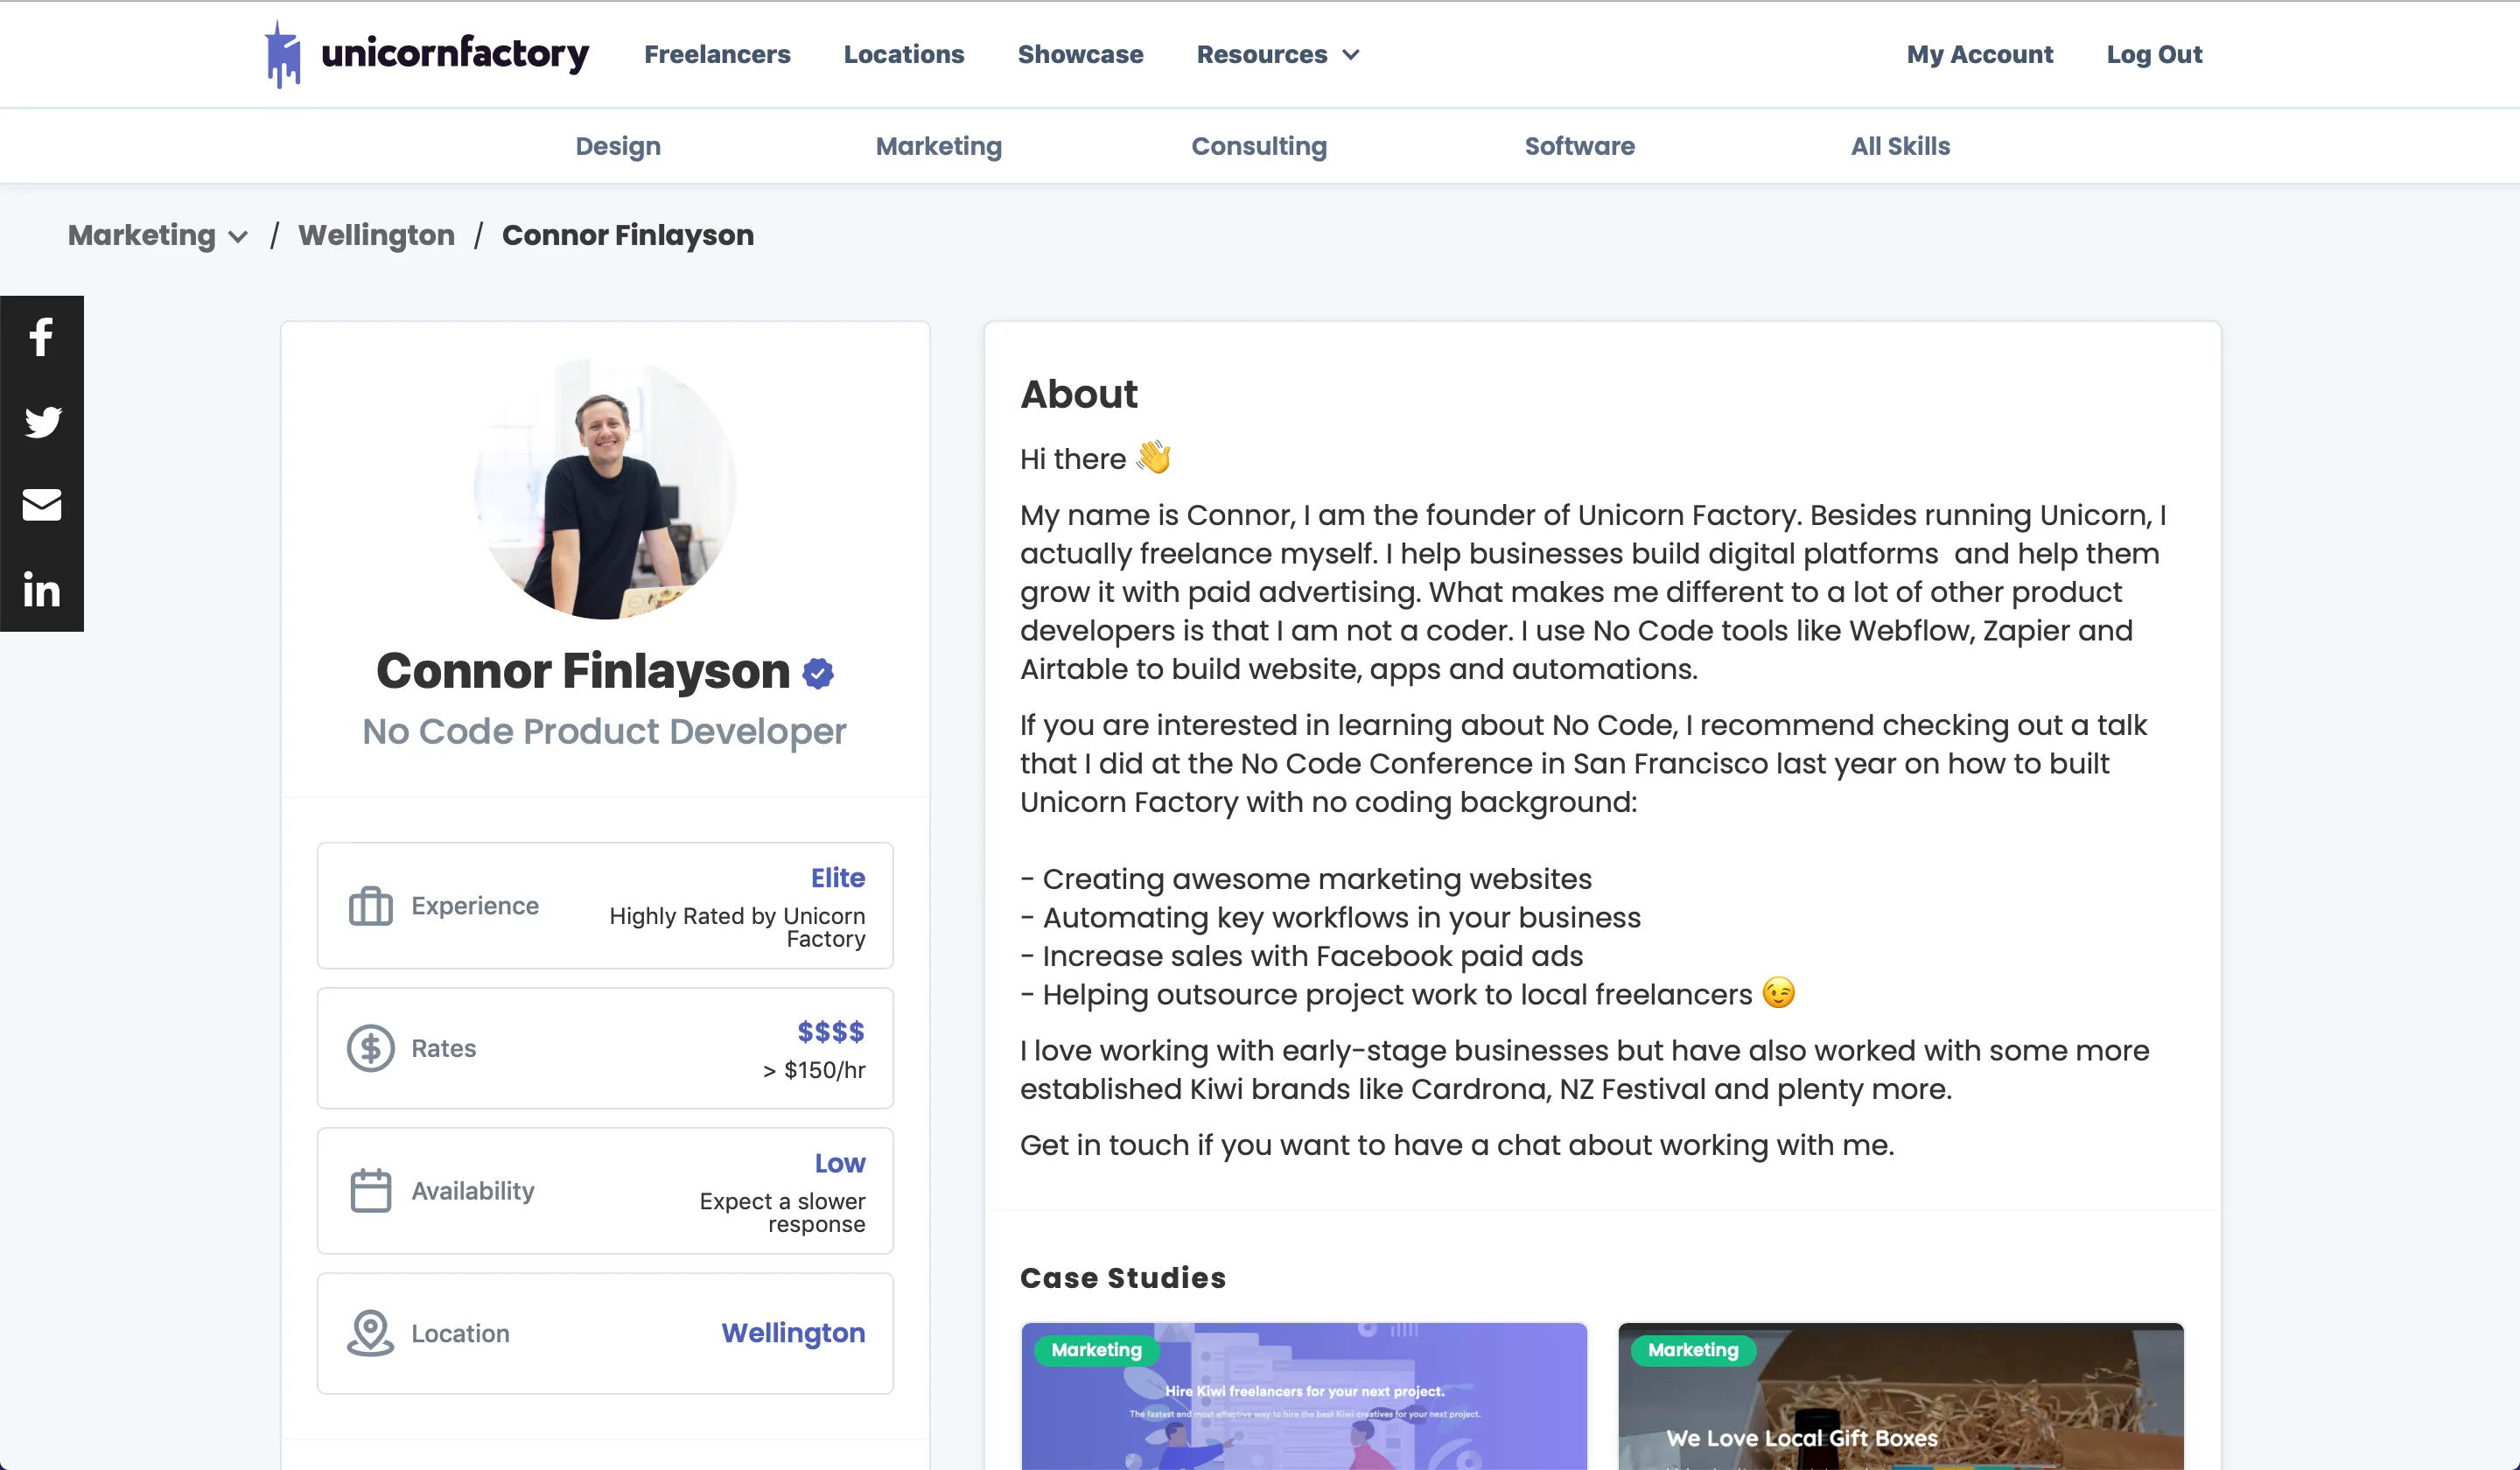Click the Location pin icon
This screenshot has width=2520, height=1470.
click(370, 1333)
